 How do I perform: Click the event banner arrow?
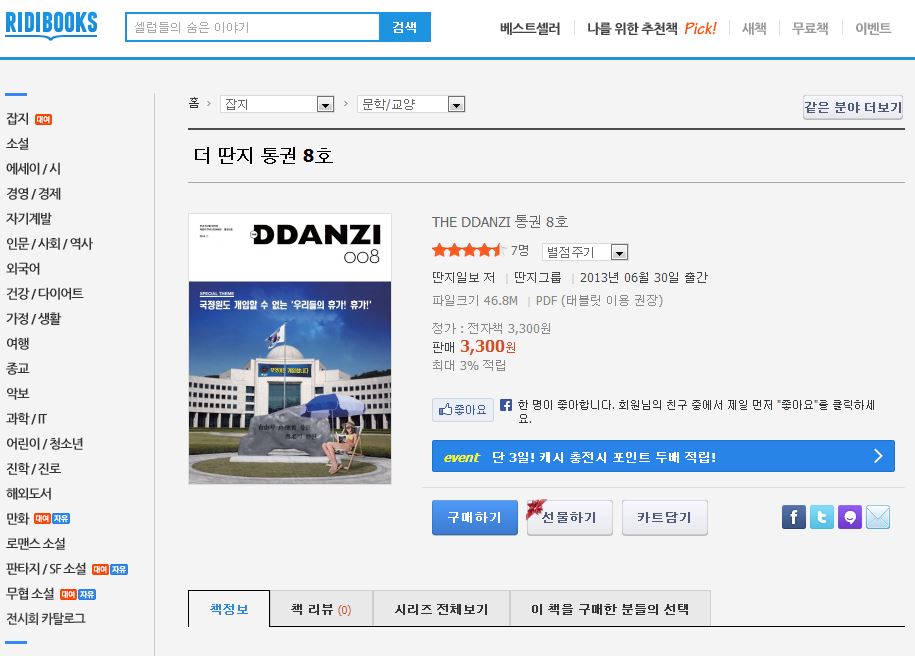pyautogui.click(x=878, y=456)
